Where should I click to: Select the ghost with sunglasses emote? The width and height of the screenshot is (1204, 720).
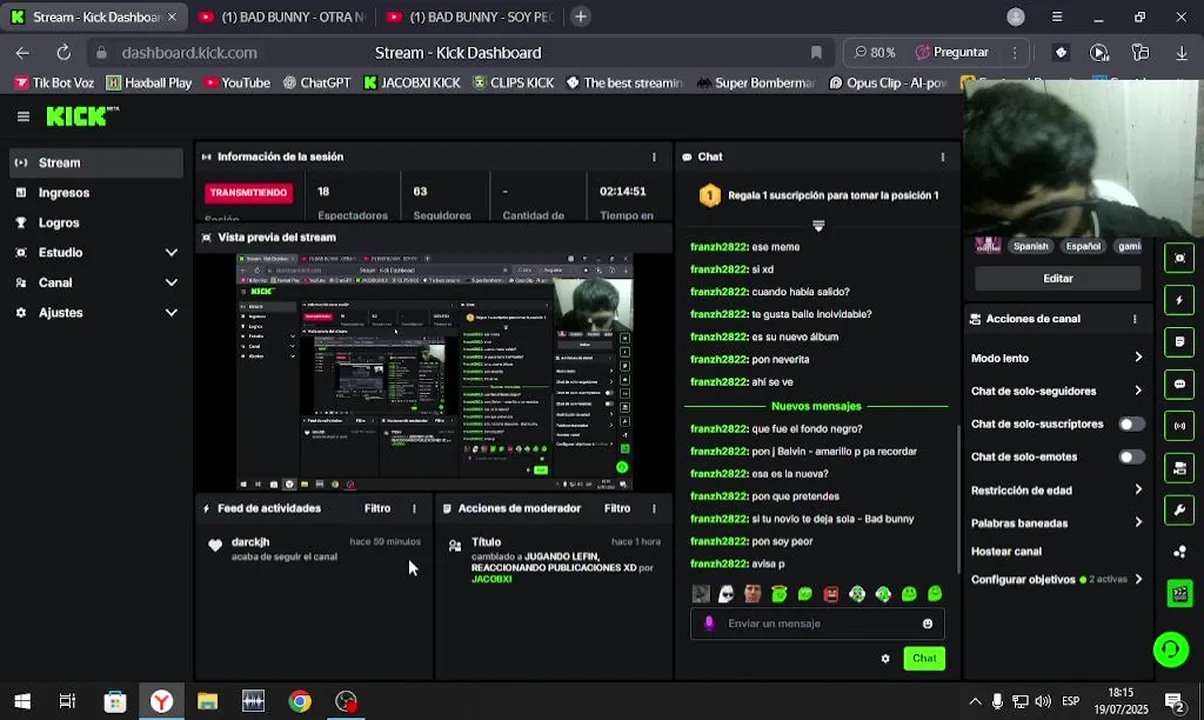point(727,594)
